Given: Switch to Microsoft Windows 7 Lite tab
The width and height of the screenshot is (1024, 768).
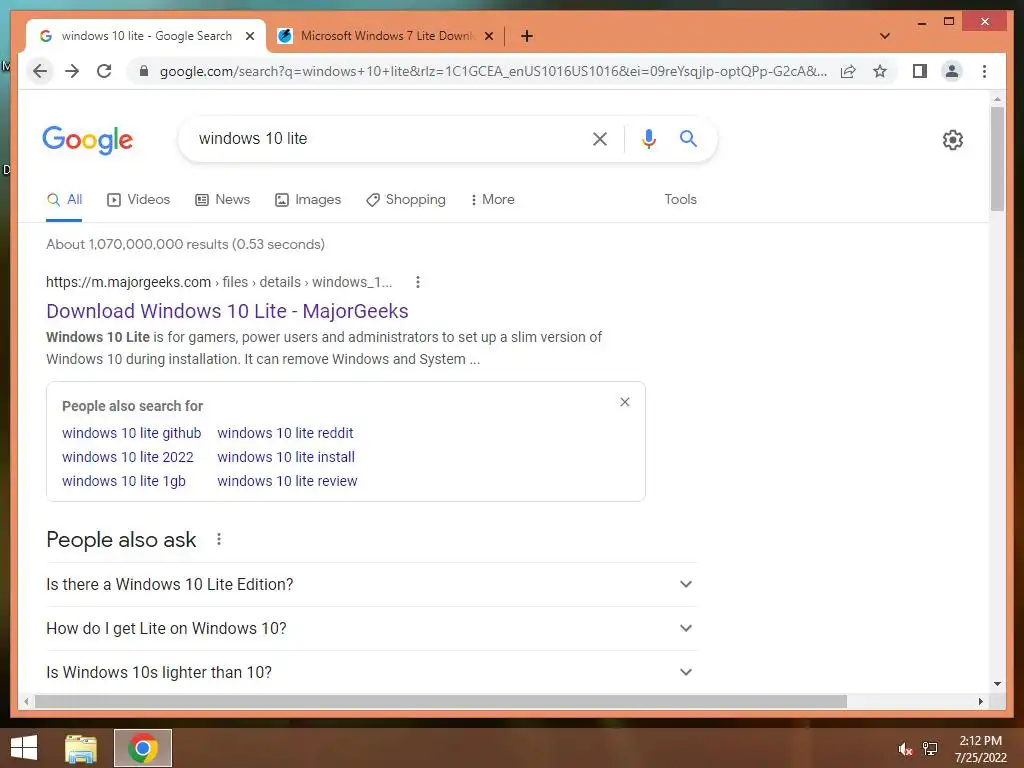Looking at the screenshot, I should pos(385,36).
